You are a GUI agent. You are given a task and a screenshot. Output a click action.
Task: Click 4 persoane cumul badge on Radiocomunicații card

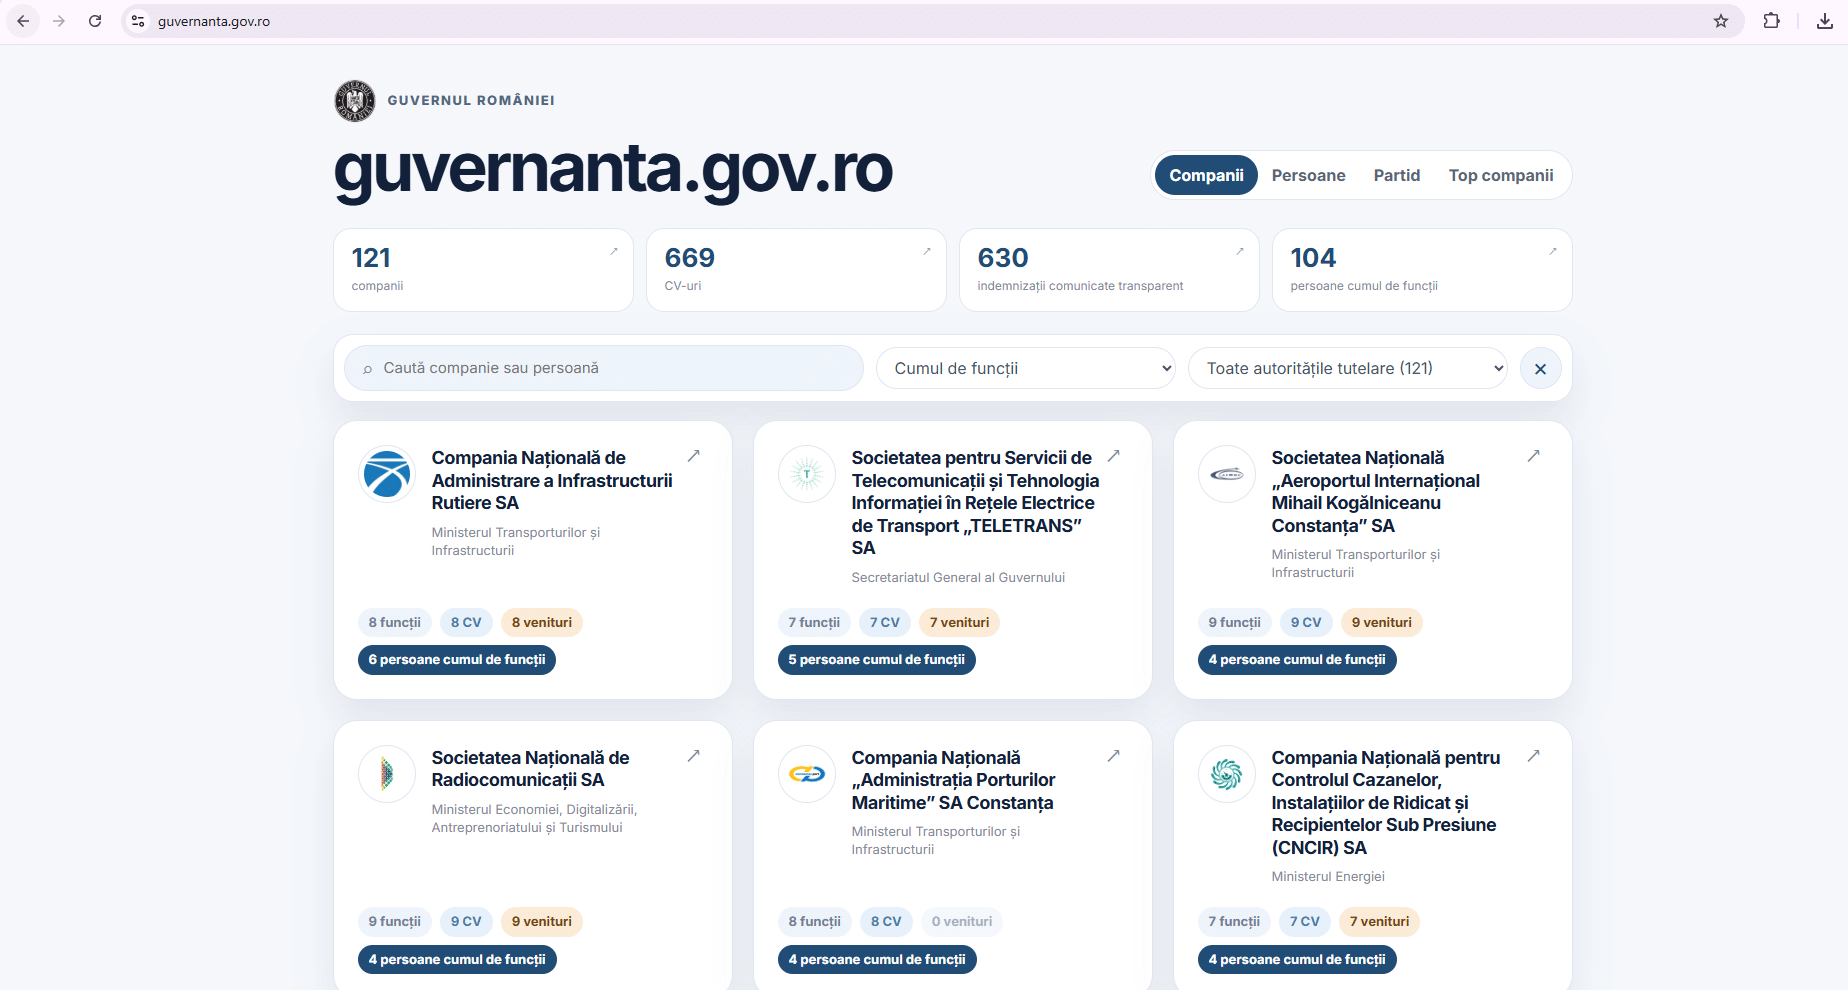point(457,960)
